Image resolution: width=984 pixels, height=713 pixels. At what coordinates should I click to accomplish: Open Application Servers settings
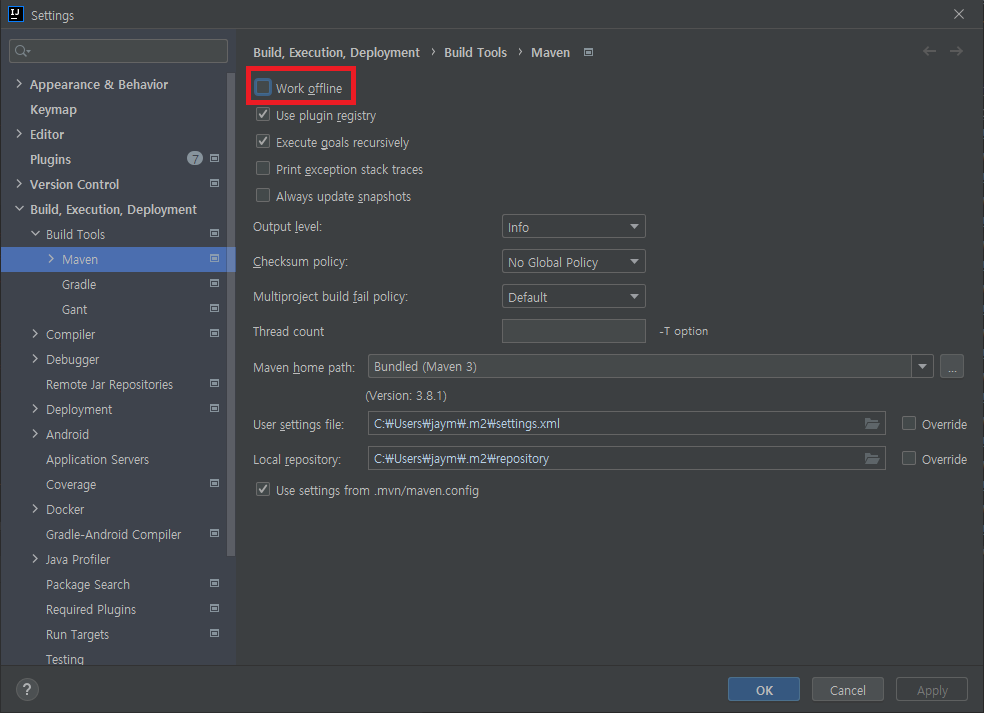pos(97,459)
